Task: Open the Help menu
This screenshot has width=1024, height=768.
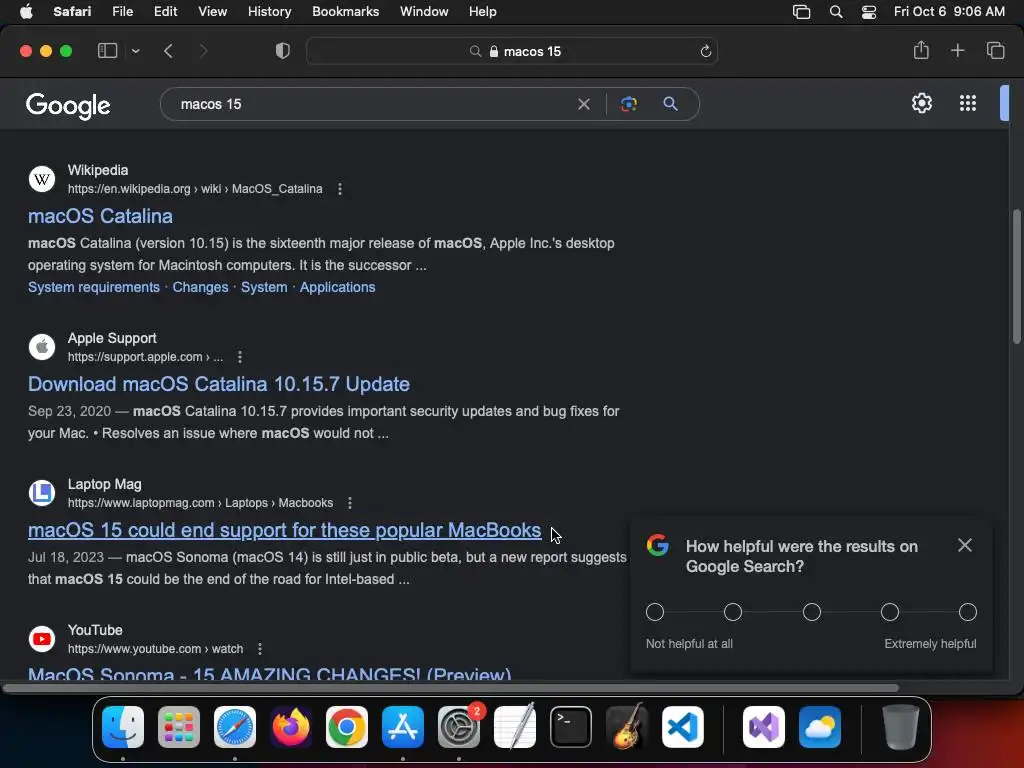Action: (x=483, y=12)
